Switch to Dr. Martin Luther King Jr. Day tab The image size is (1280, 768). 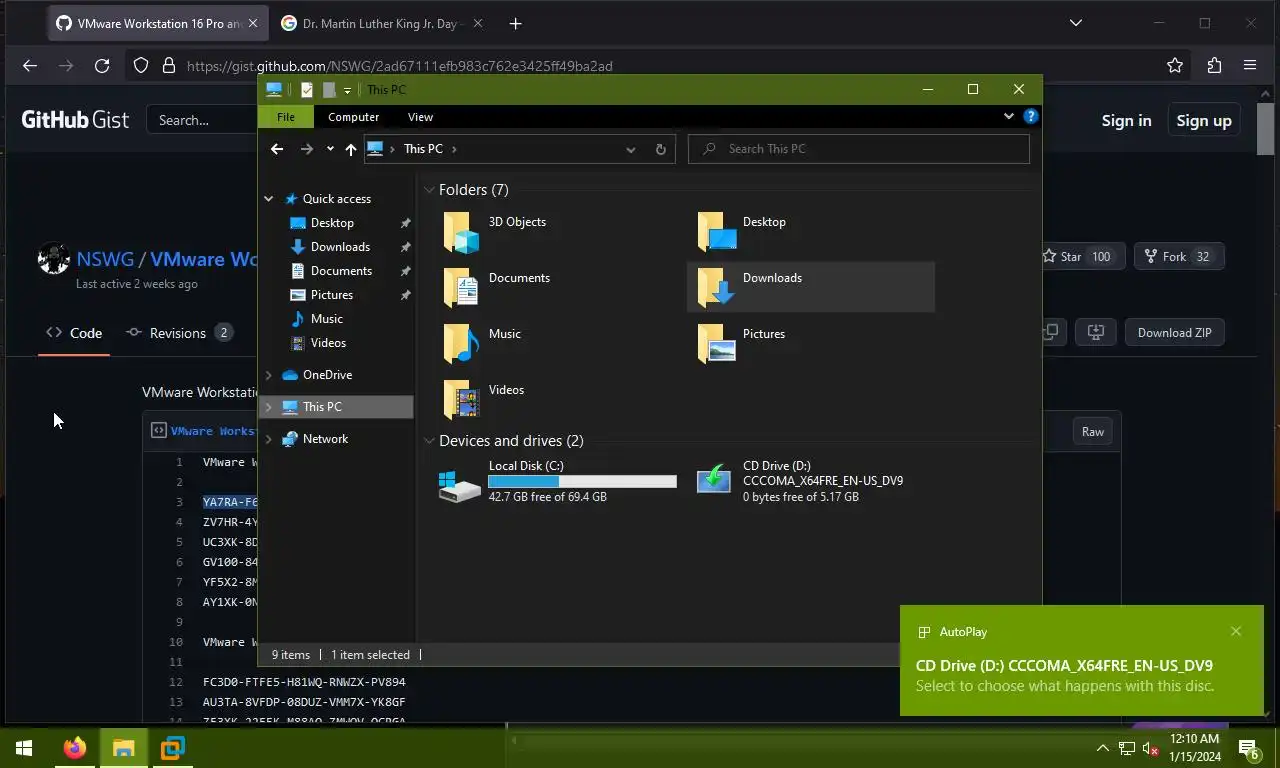point(380,23)
